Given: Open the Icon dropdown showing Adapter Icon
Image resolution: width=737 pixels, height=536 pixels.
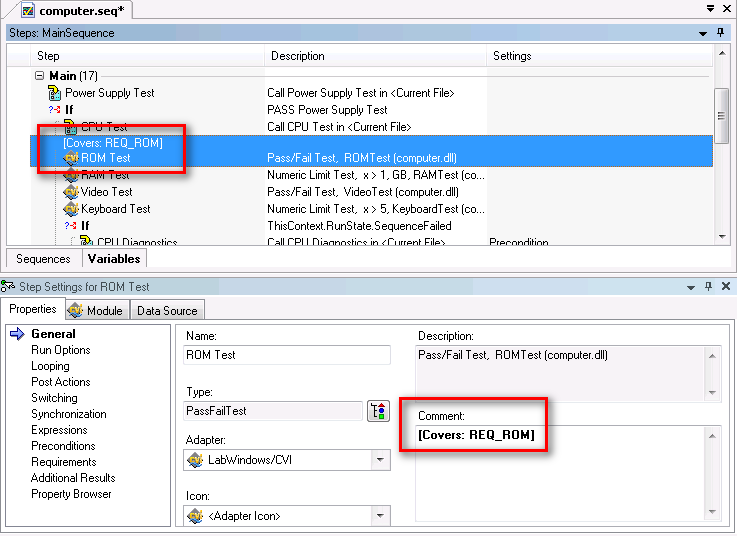Looking at the screenshot, I should (x=380, y=516).
